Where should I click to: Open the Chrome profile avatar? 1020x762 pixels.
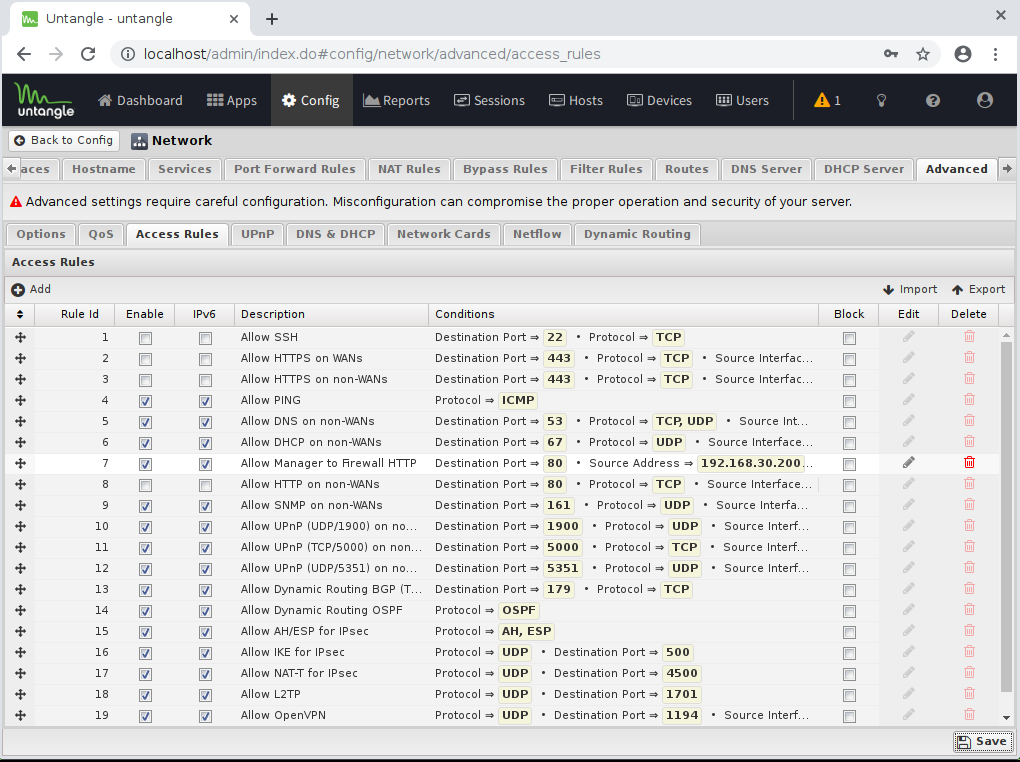tap(963, 54)
